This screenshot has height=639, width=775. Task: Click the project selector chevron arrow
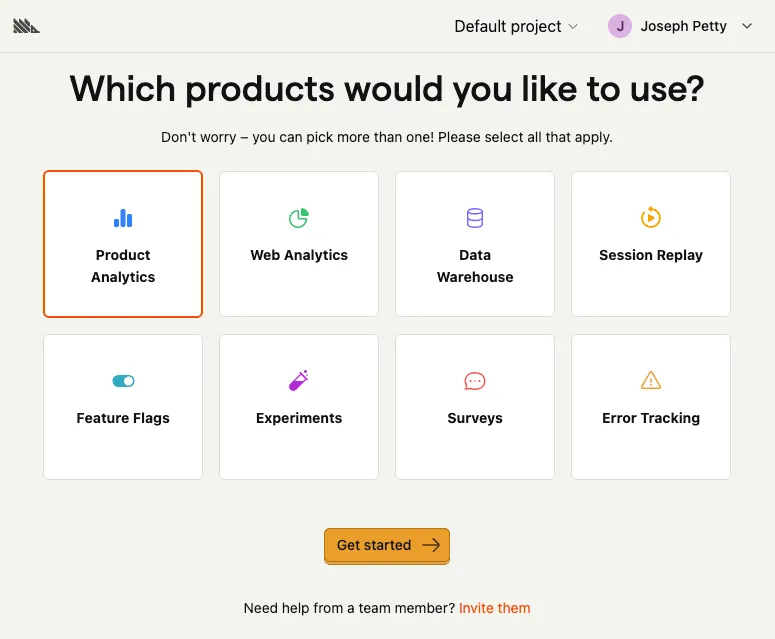pos(573,27)
